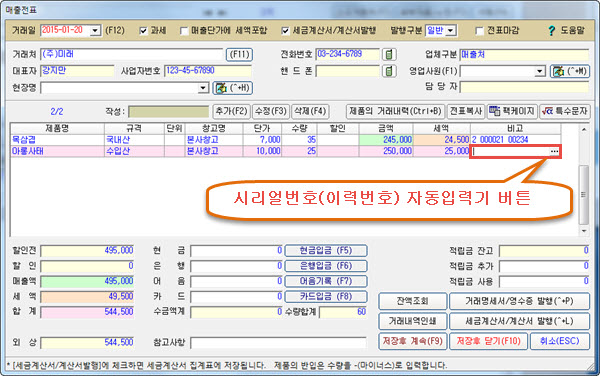600x376 pixels.
Task: Click 삭제(F4) button
Action: pos(310,111)
